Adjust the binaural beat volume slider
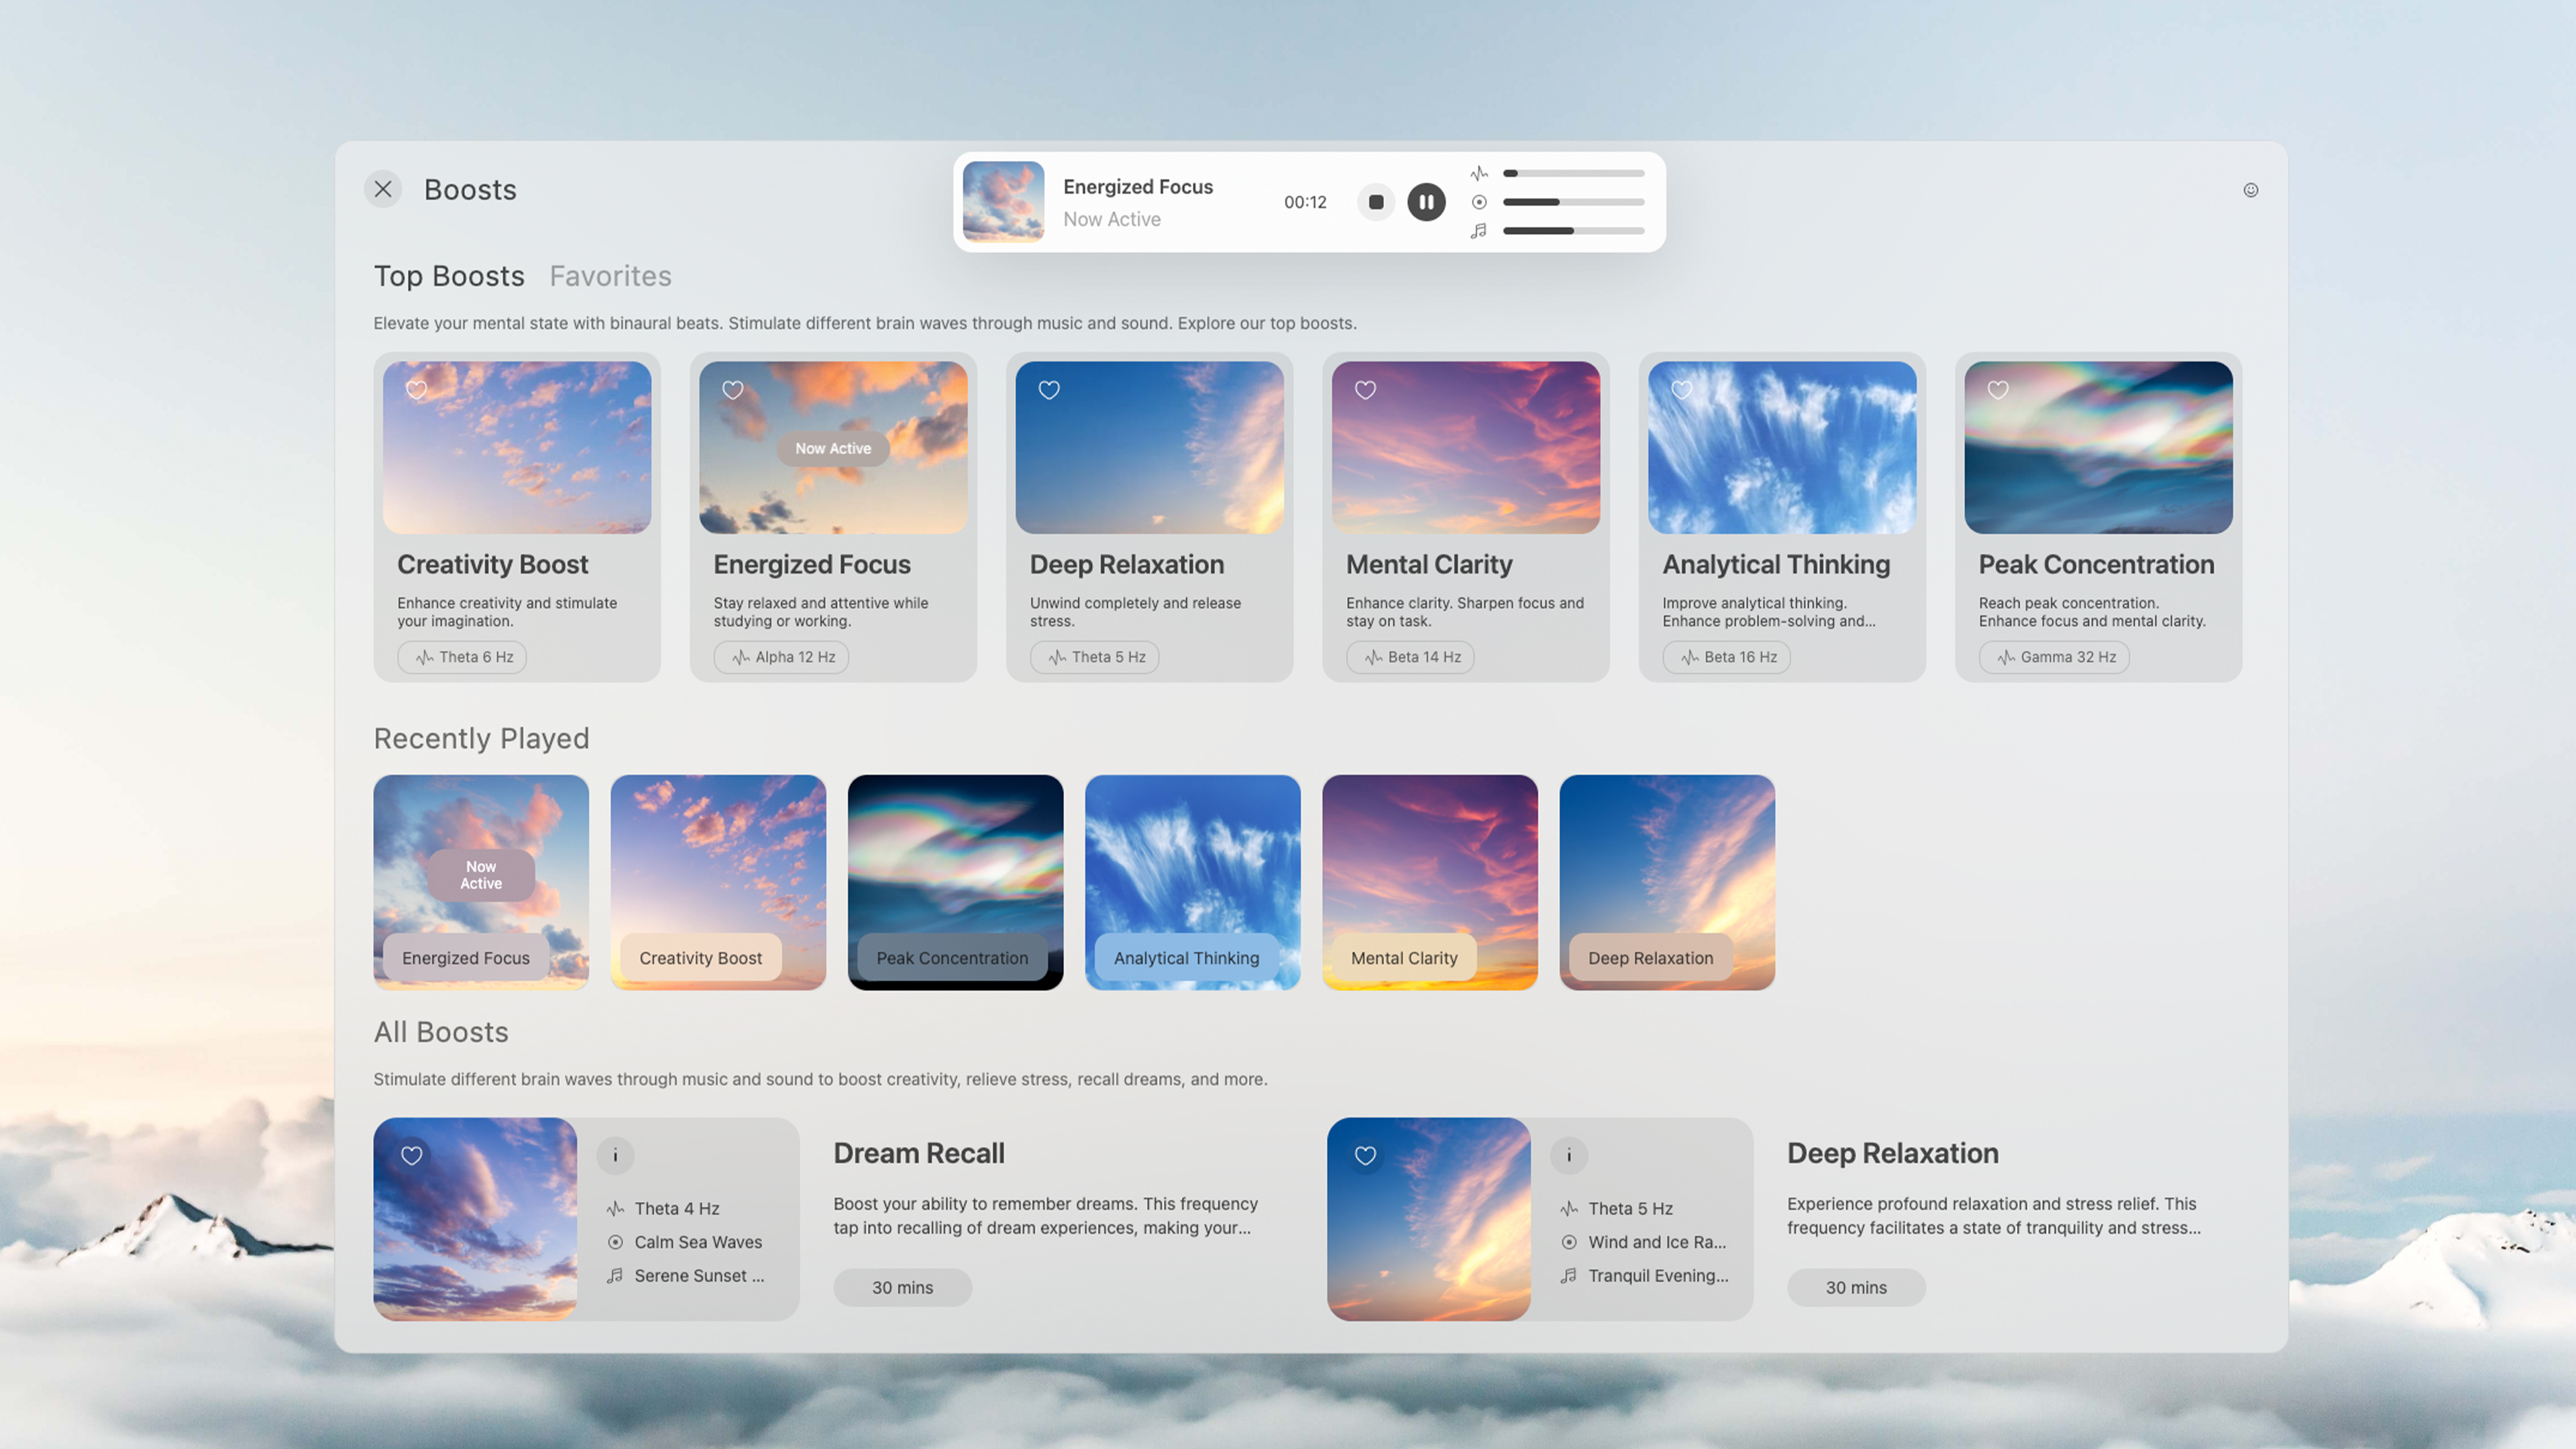The width and height of the screenshot is (2576, 1449). (x=1573, y=173)
